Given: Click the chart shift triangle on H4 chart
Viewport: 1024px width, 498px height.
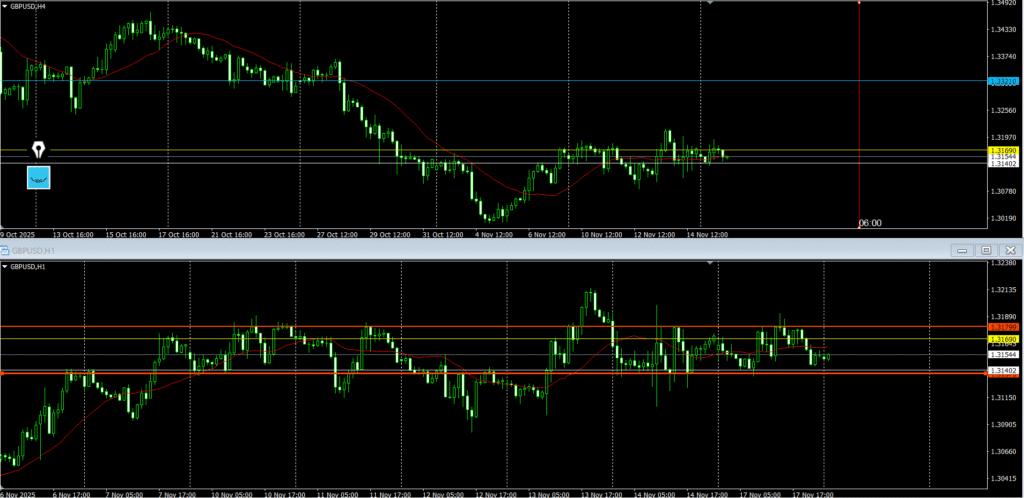Looking at the screenshot, I should pos(709,3).
